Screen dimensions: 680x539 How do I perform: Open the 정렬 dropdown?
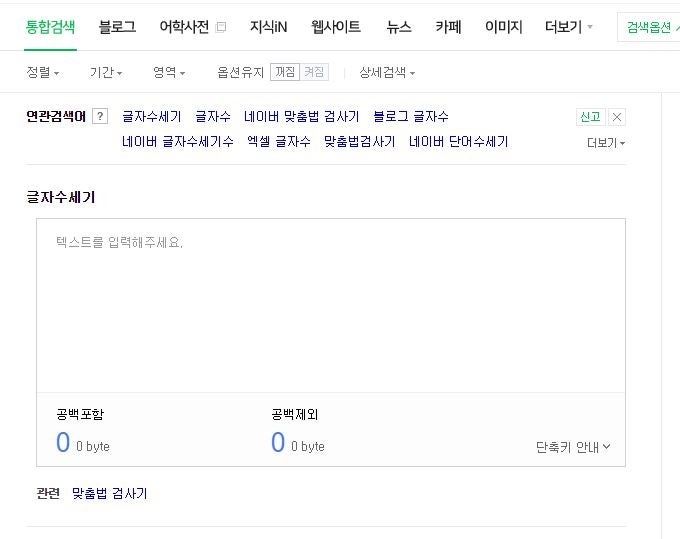tap(42, 72)
